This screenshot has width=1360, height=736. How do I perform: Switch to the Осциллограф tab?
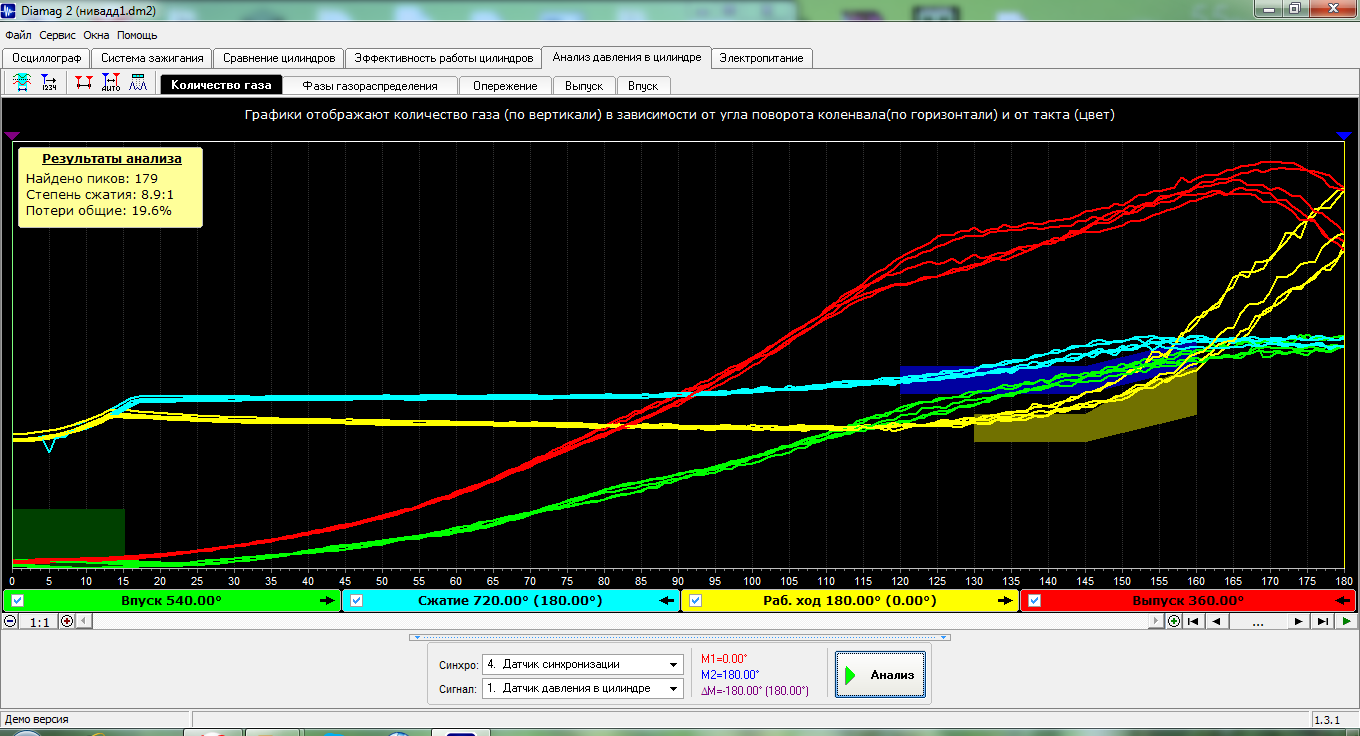(x=47, y=58)
